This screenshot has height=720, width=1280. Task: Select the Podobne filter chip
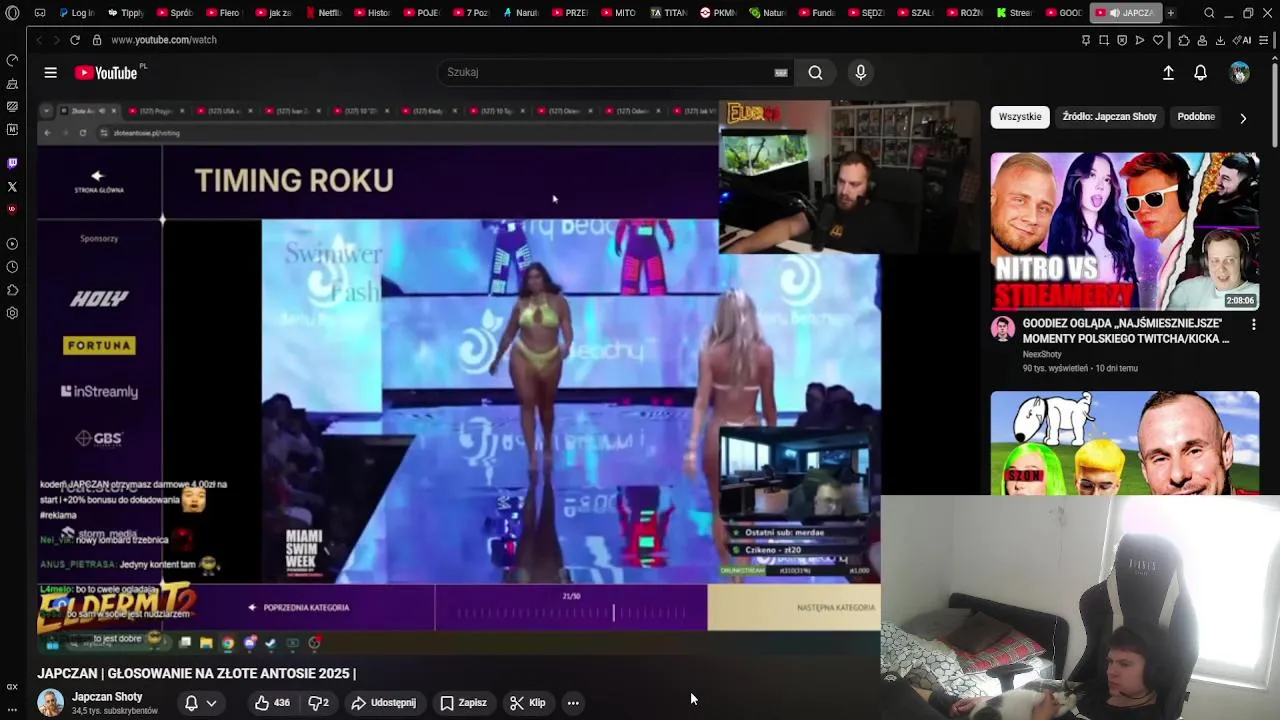click(1196, 117)
